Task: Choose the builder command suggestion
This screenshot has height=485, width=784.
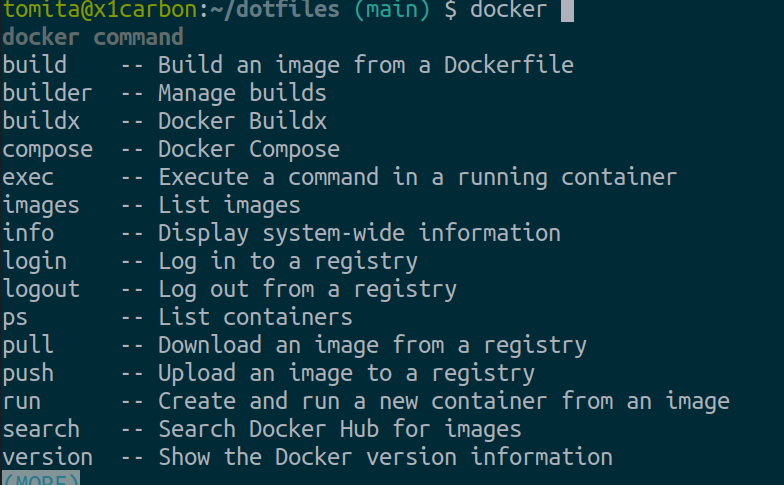Action: (x=47, y=94)
